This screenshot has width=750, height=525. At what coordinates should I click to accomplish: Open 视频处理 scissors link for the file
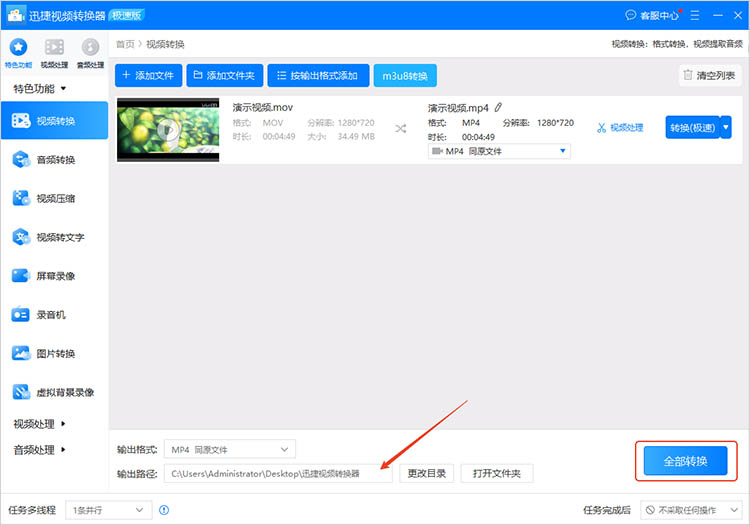(x=620, y=128)
